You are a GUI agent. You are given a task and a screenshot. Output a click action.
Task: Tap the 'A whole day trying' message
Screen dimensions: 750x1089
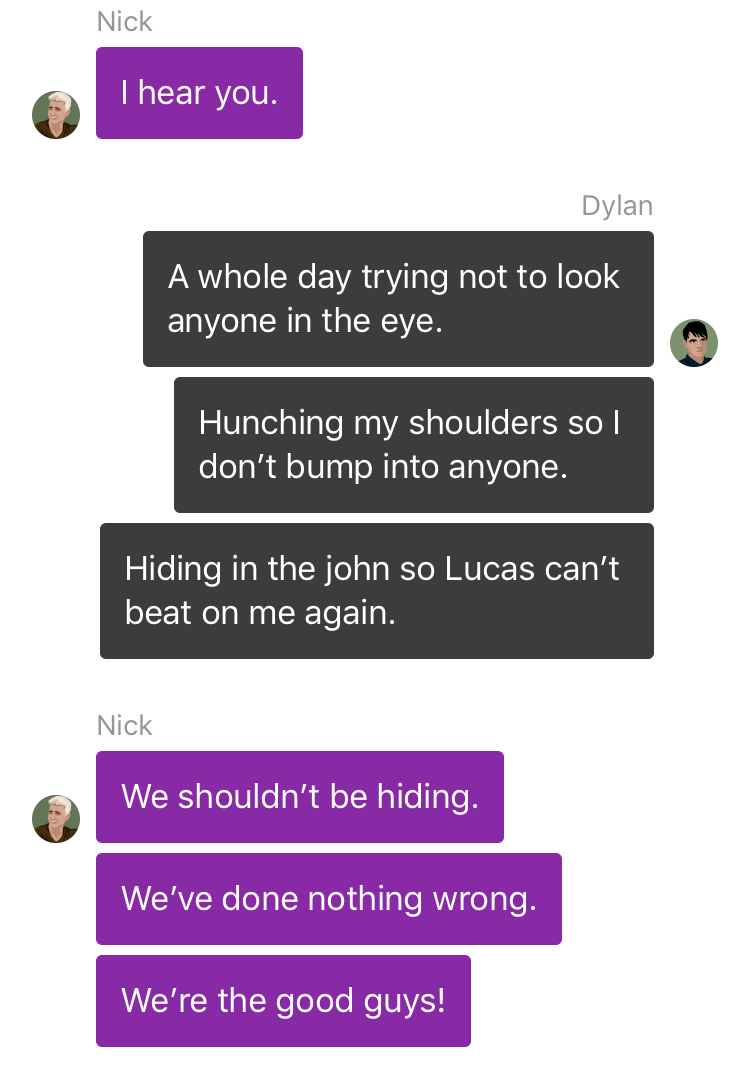click(398, 299)
